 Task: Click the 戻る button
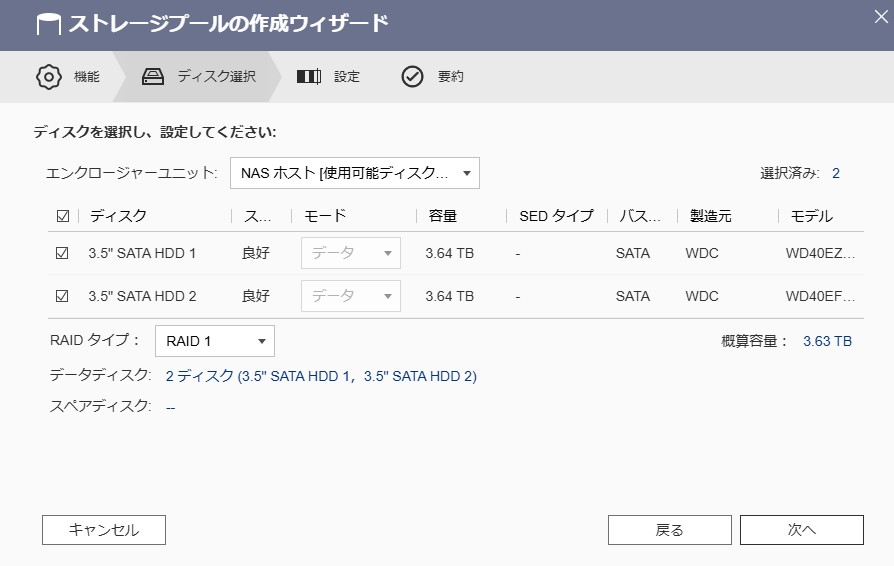669,530
